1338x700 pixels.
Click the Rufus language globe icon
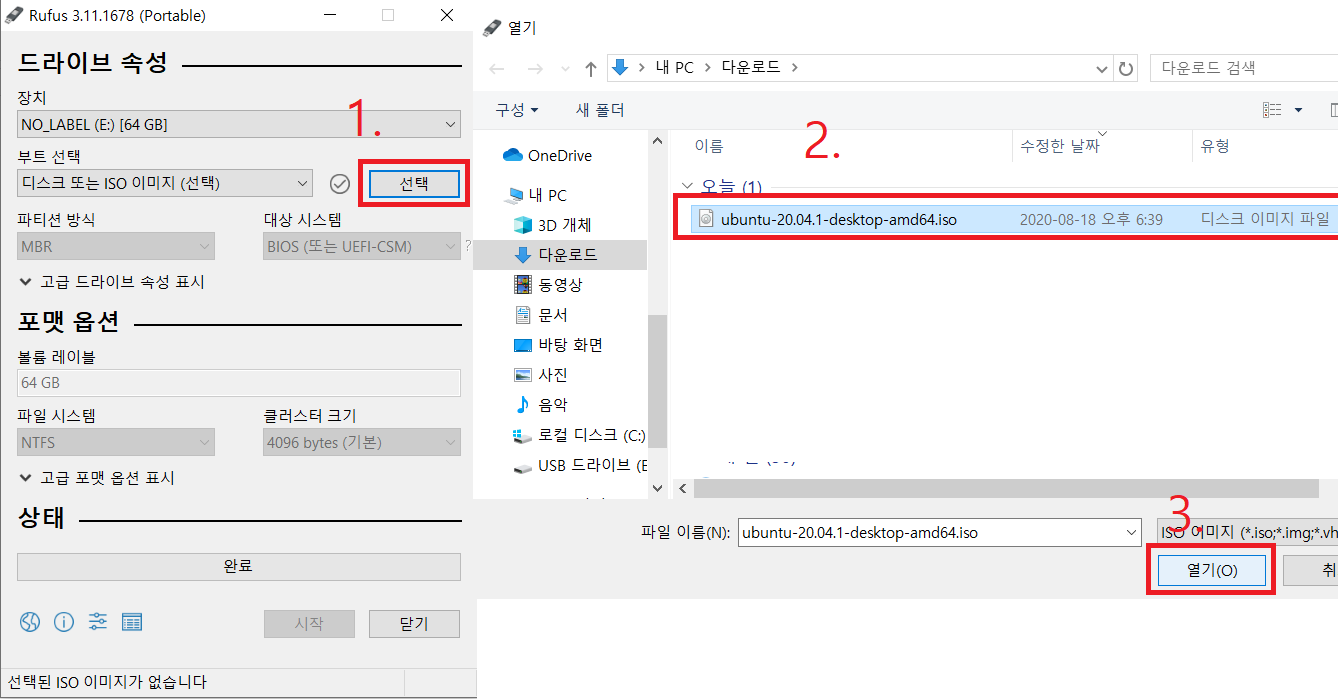[x=30, y=622]
